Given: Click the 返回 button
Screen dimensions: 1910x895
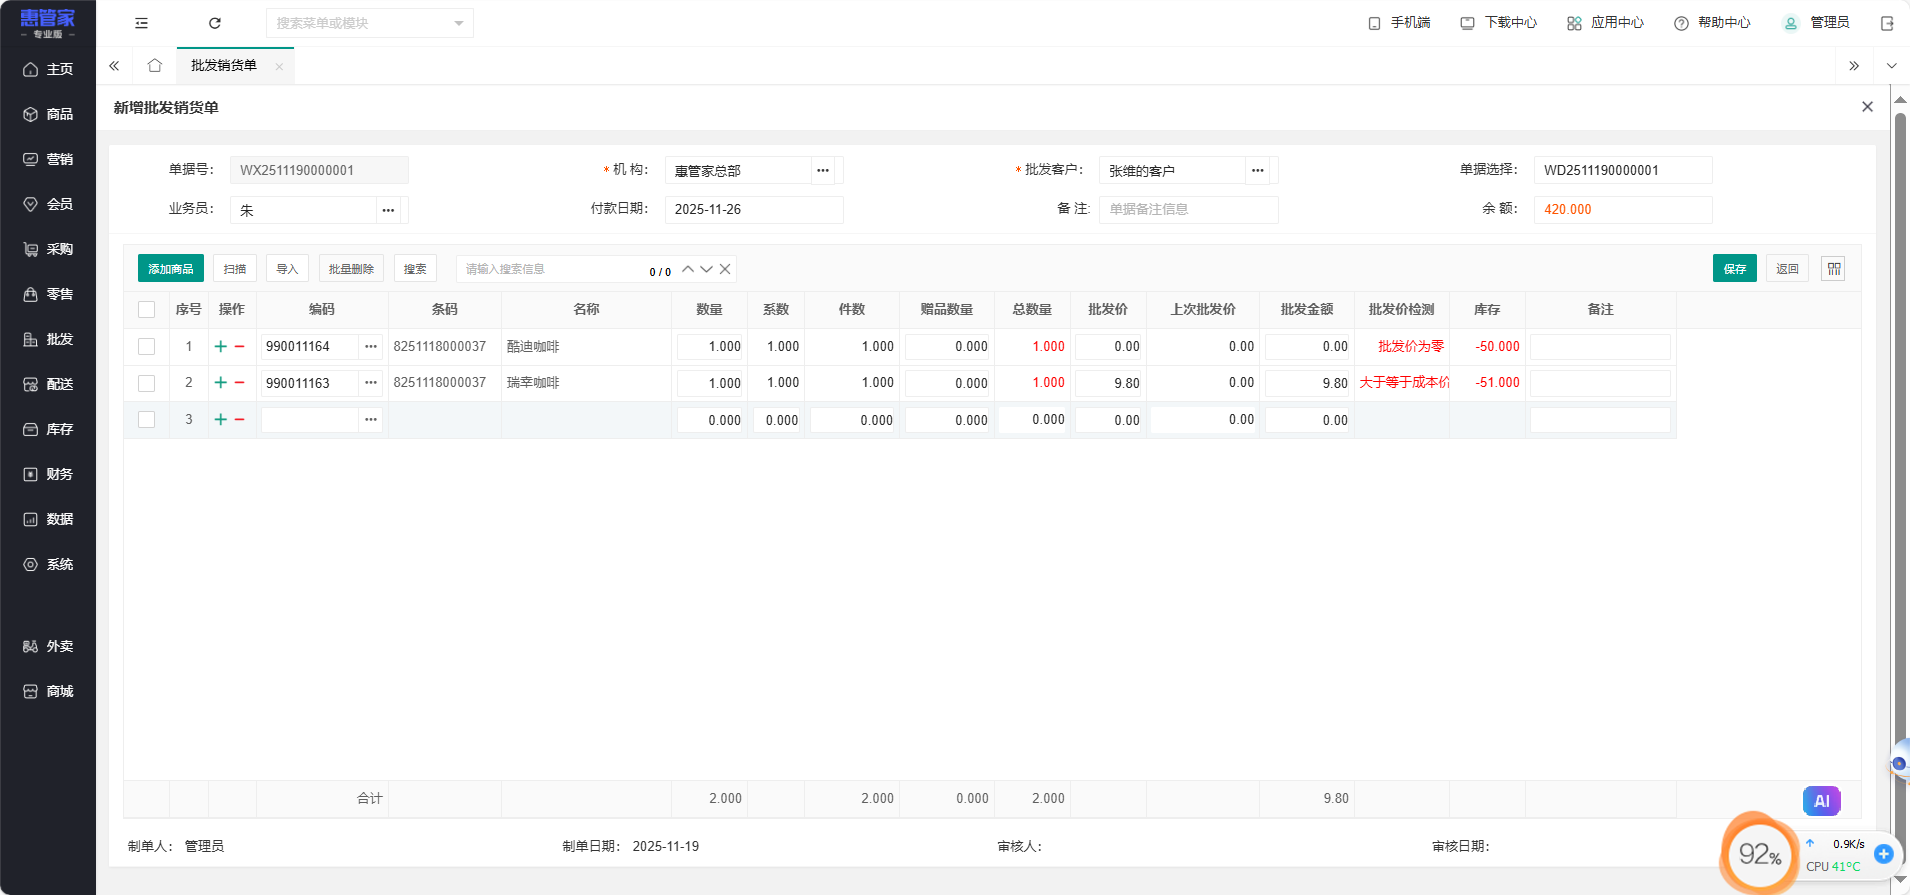Looking at the screenshot, I should coord(1787,269).
